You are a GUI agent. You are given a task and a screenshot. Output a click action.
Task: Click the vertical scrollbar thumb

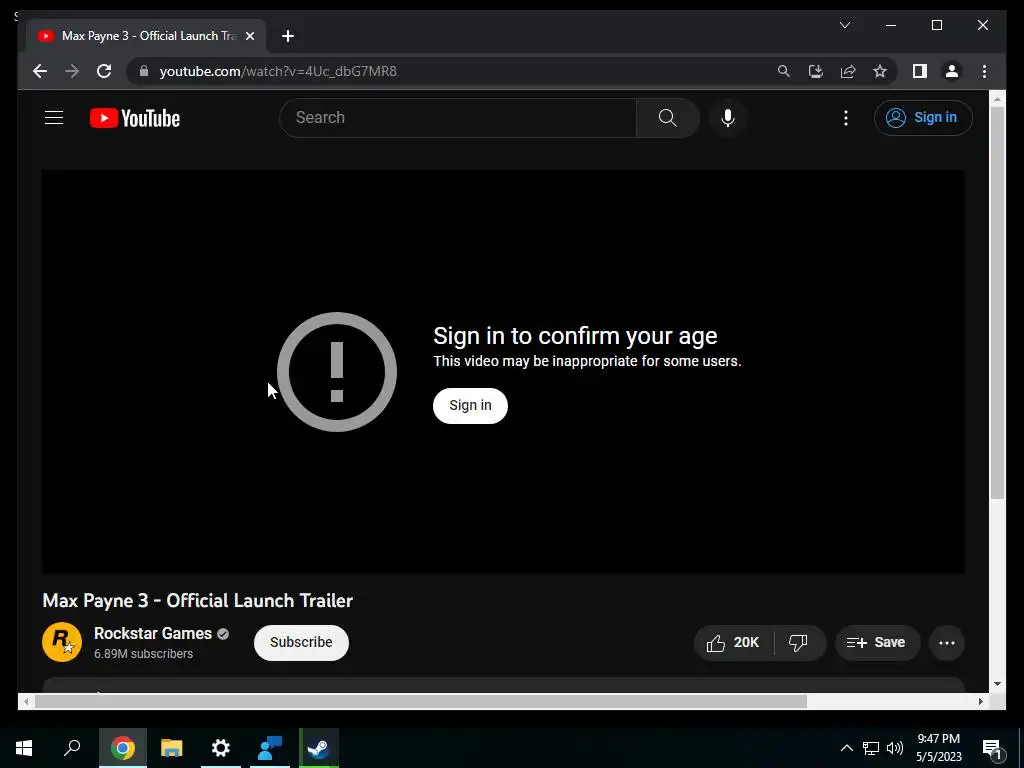point(997,302)
